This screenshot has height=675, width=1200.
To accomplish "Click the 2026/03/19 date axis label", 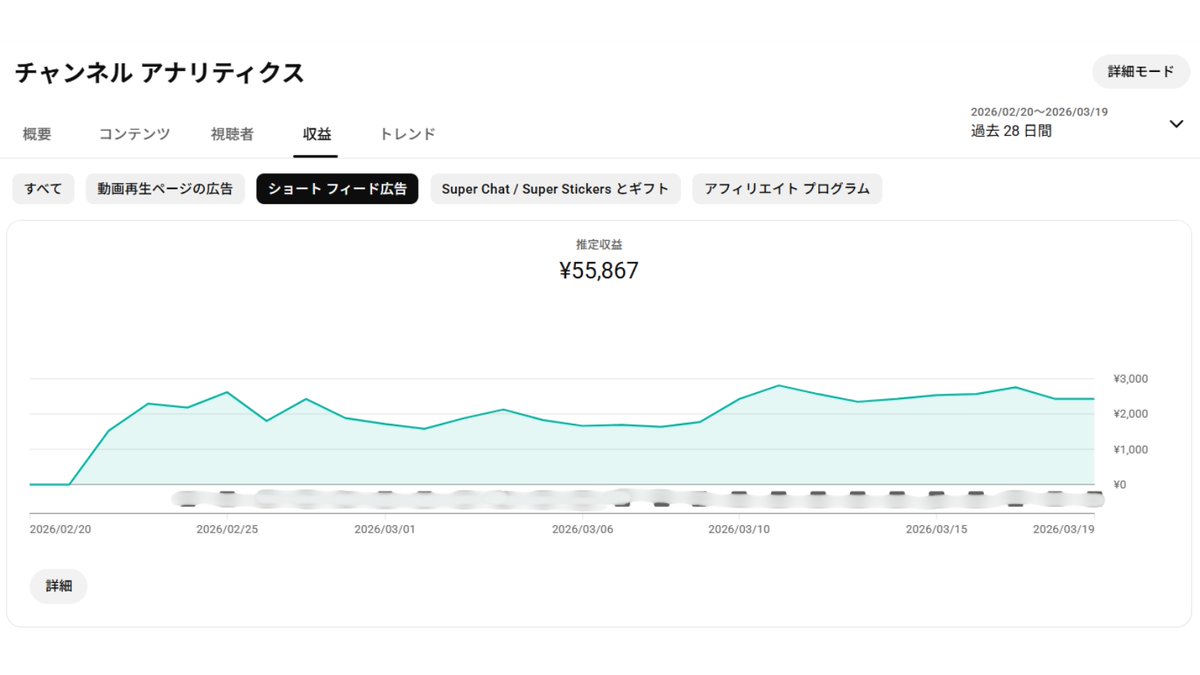I will (1064, 529).
